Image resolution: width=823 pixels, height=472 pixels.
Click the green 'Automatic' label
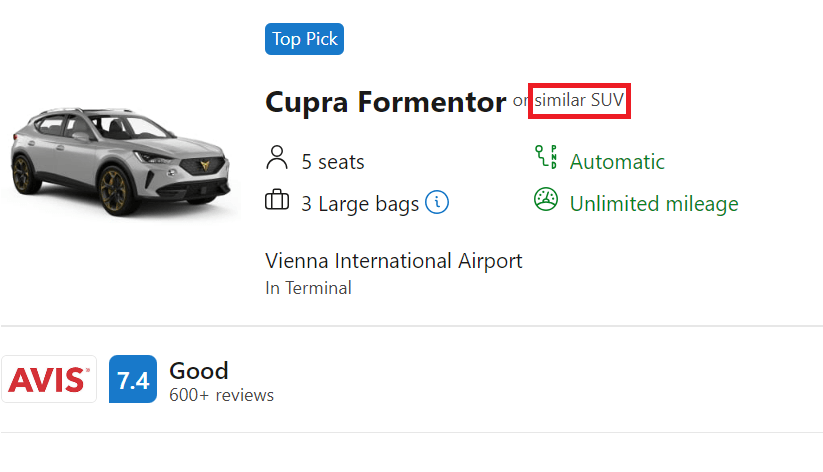pos(617,162)
